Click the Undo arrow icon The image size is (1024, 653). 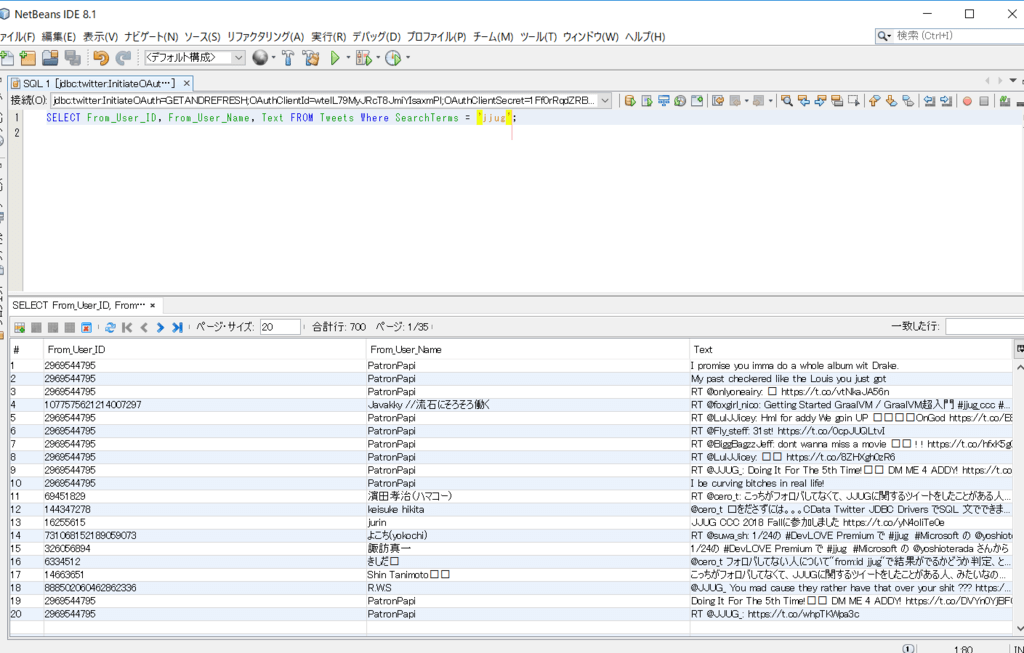[100, 58]
